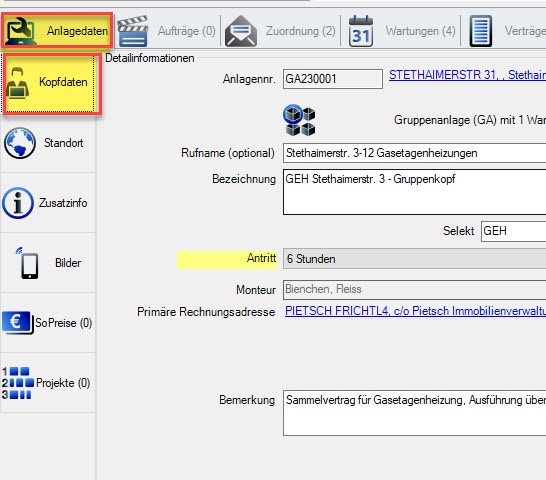
Task: Click the Zusatzinfo info-circle icon
Action: (x=18, y=203)
